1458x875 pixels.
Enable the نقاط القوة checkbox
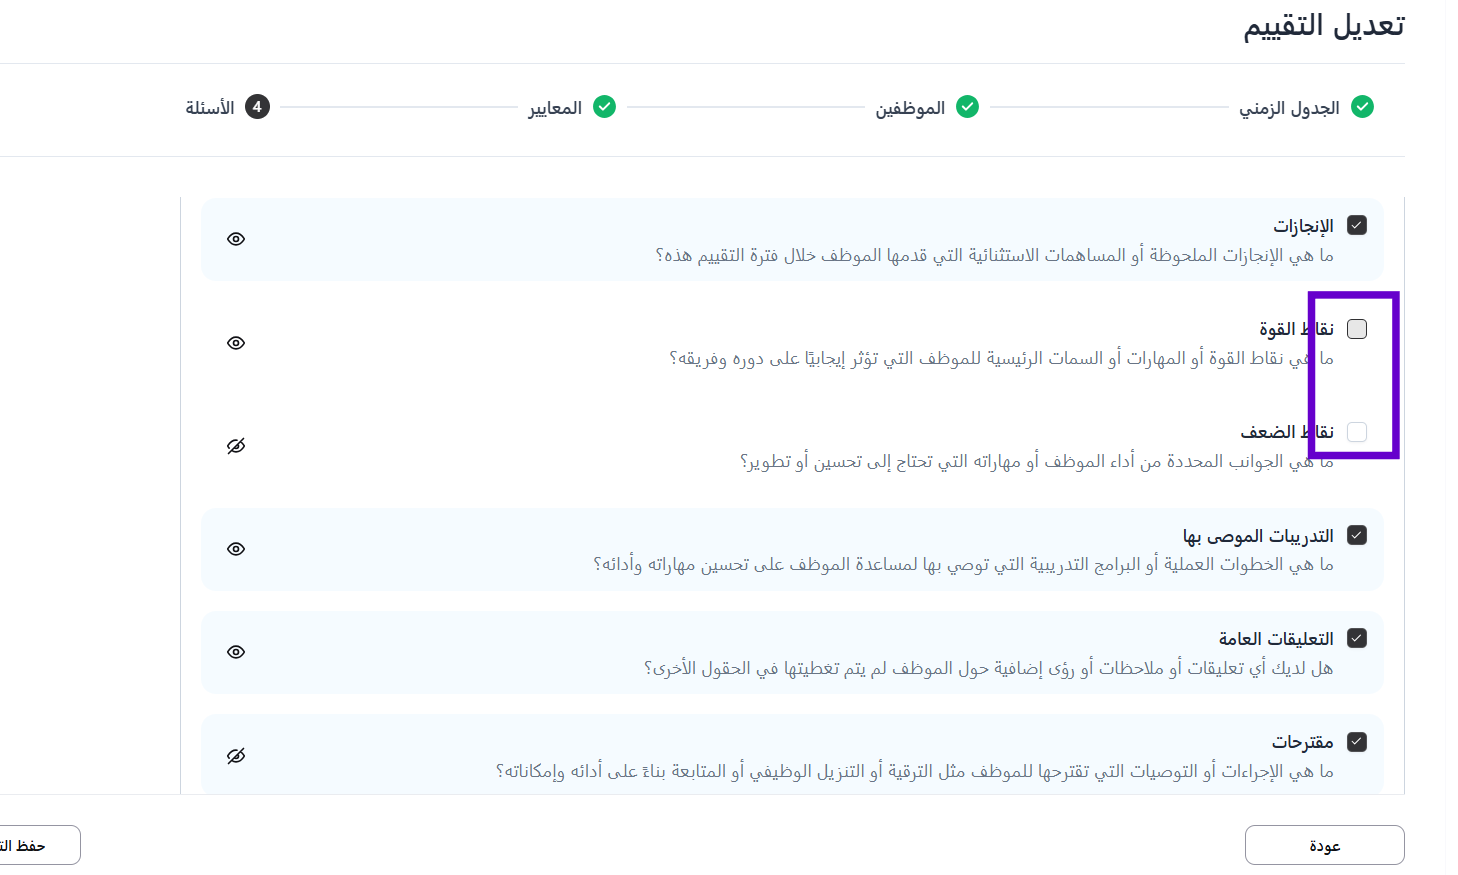pyautogui.click(x=1357, y=329)
